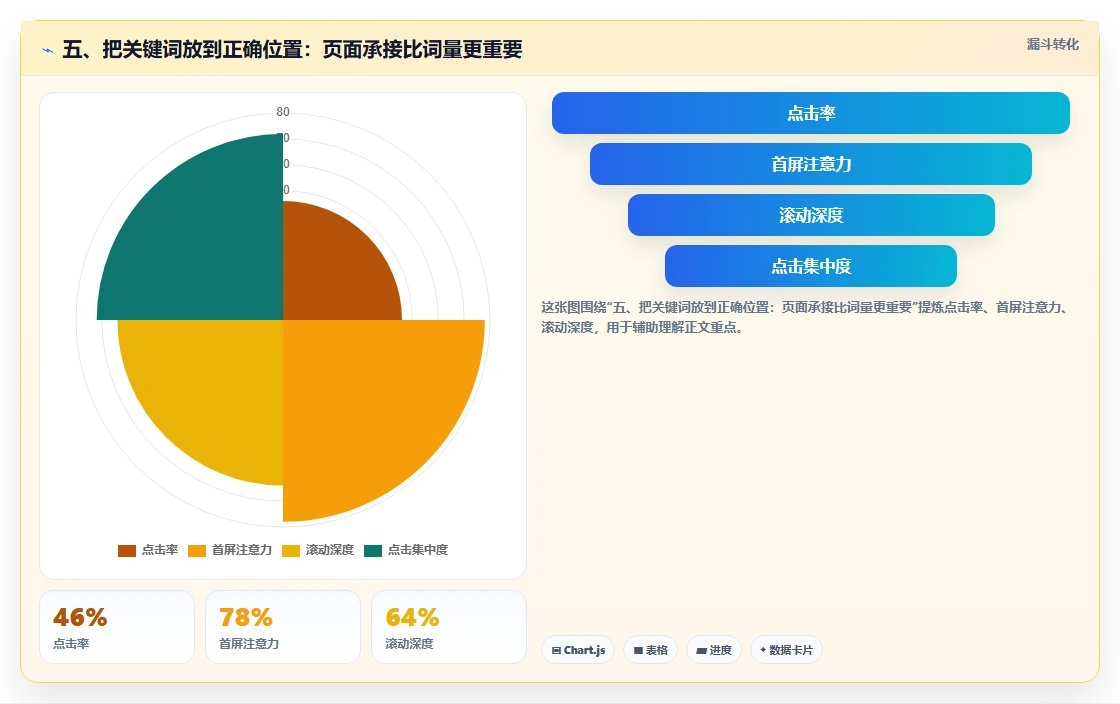Click the 进度 tag chip

tap(714, 650)
